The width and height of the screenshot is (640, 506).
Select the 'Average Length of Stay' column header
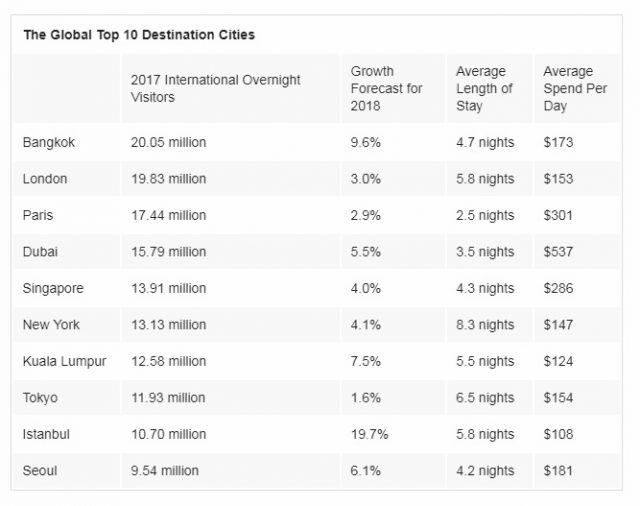coord(484,88)
